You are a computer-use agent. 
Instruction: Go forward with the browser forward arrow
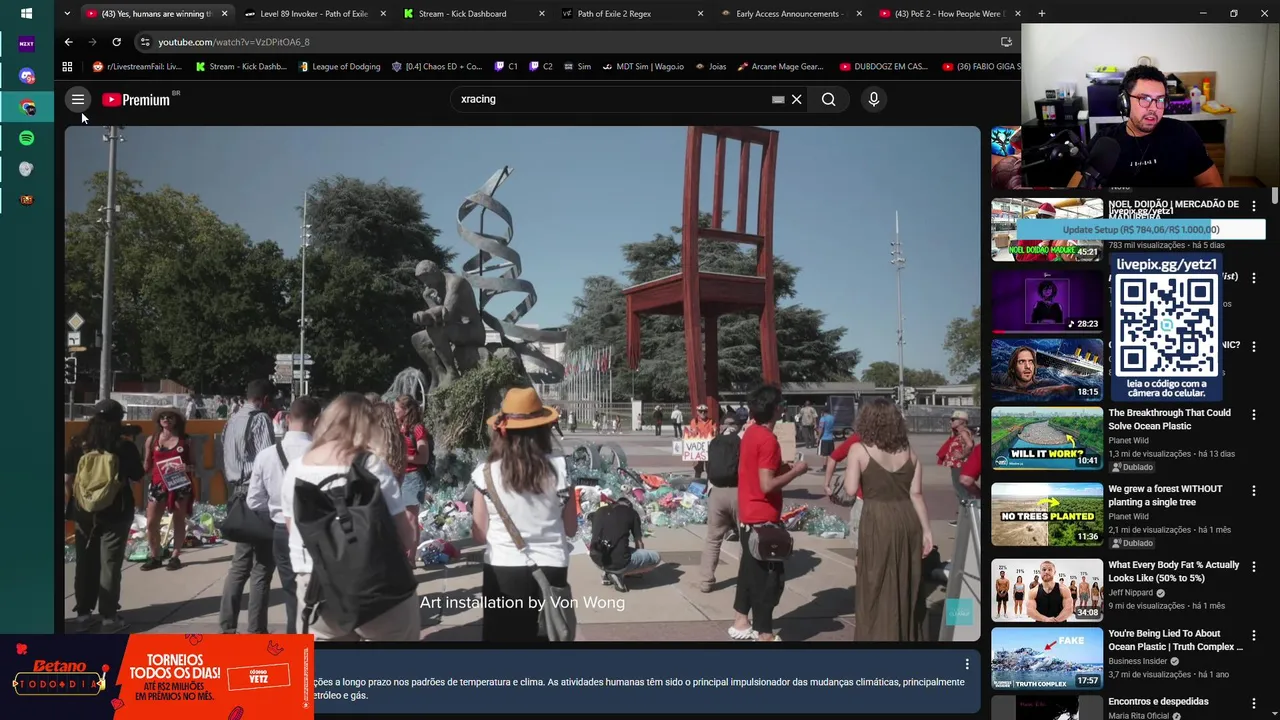click(92, 42)
